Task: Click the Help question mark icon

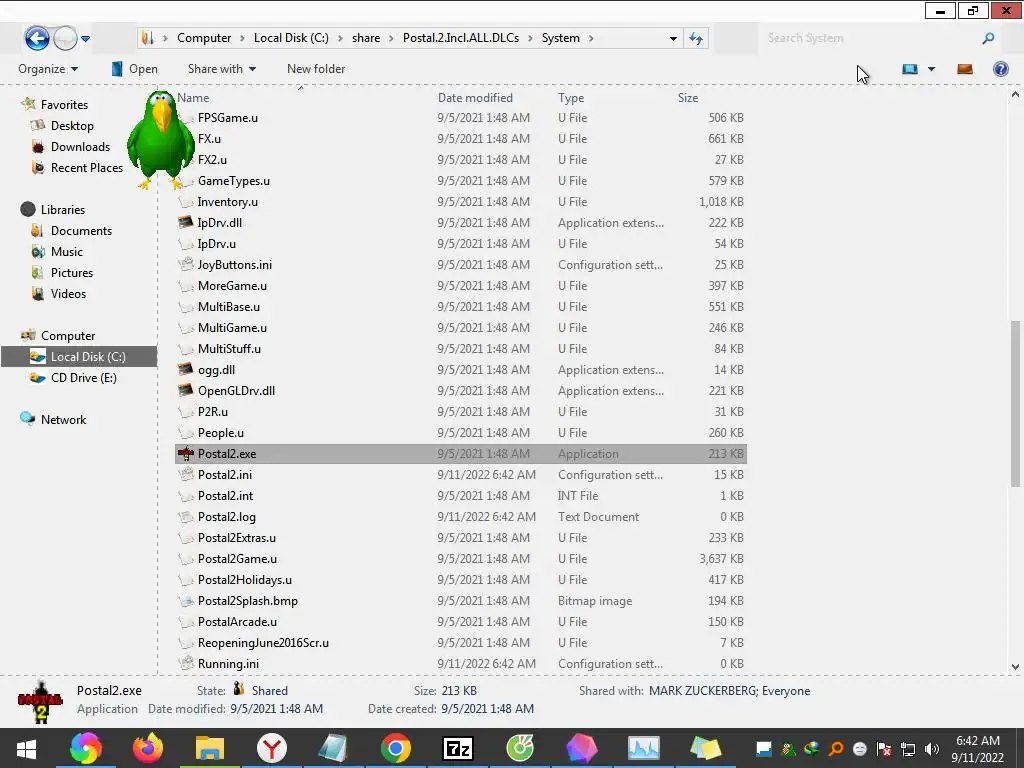Action: click(x=1000, y=69)
